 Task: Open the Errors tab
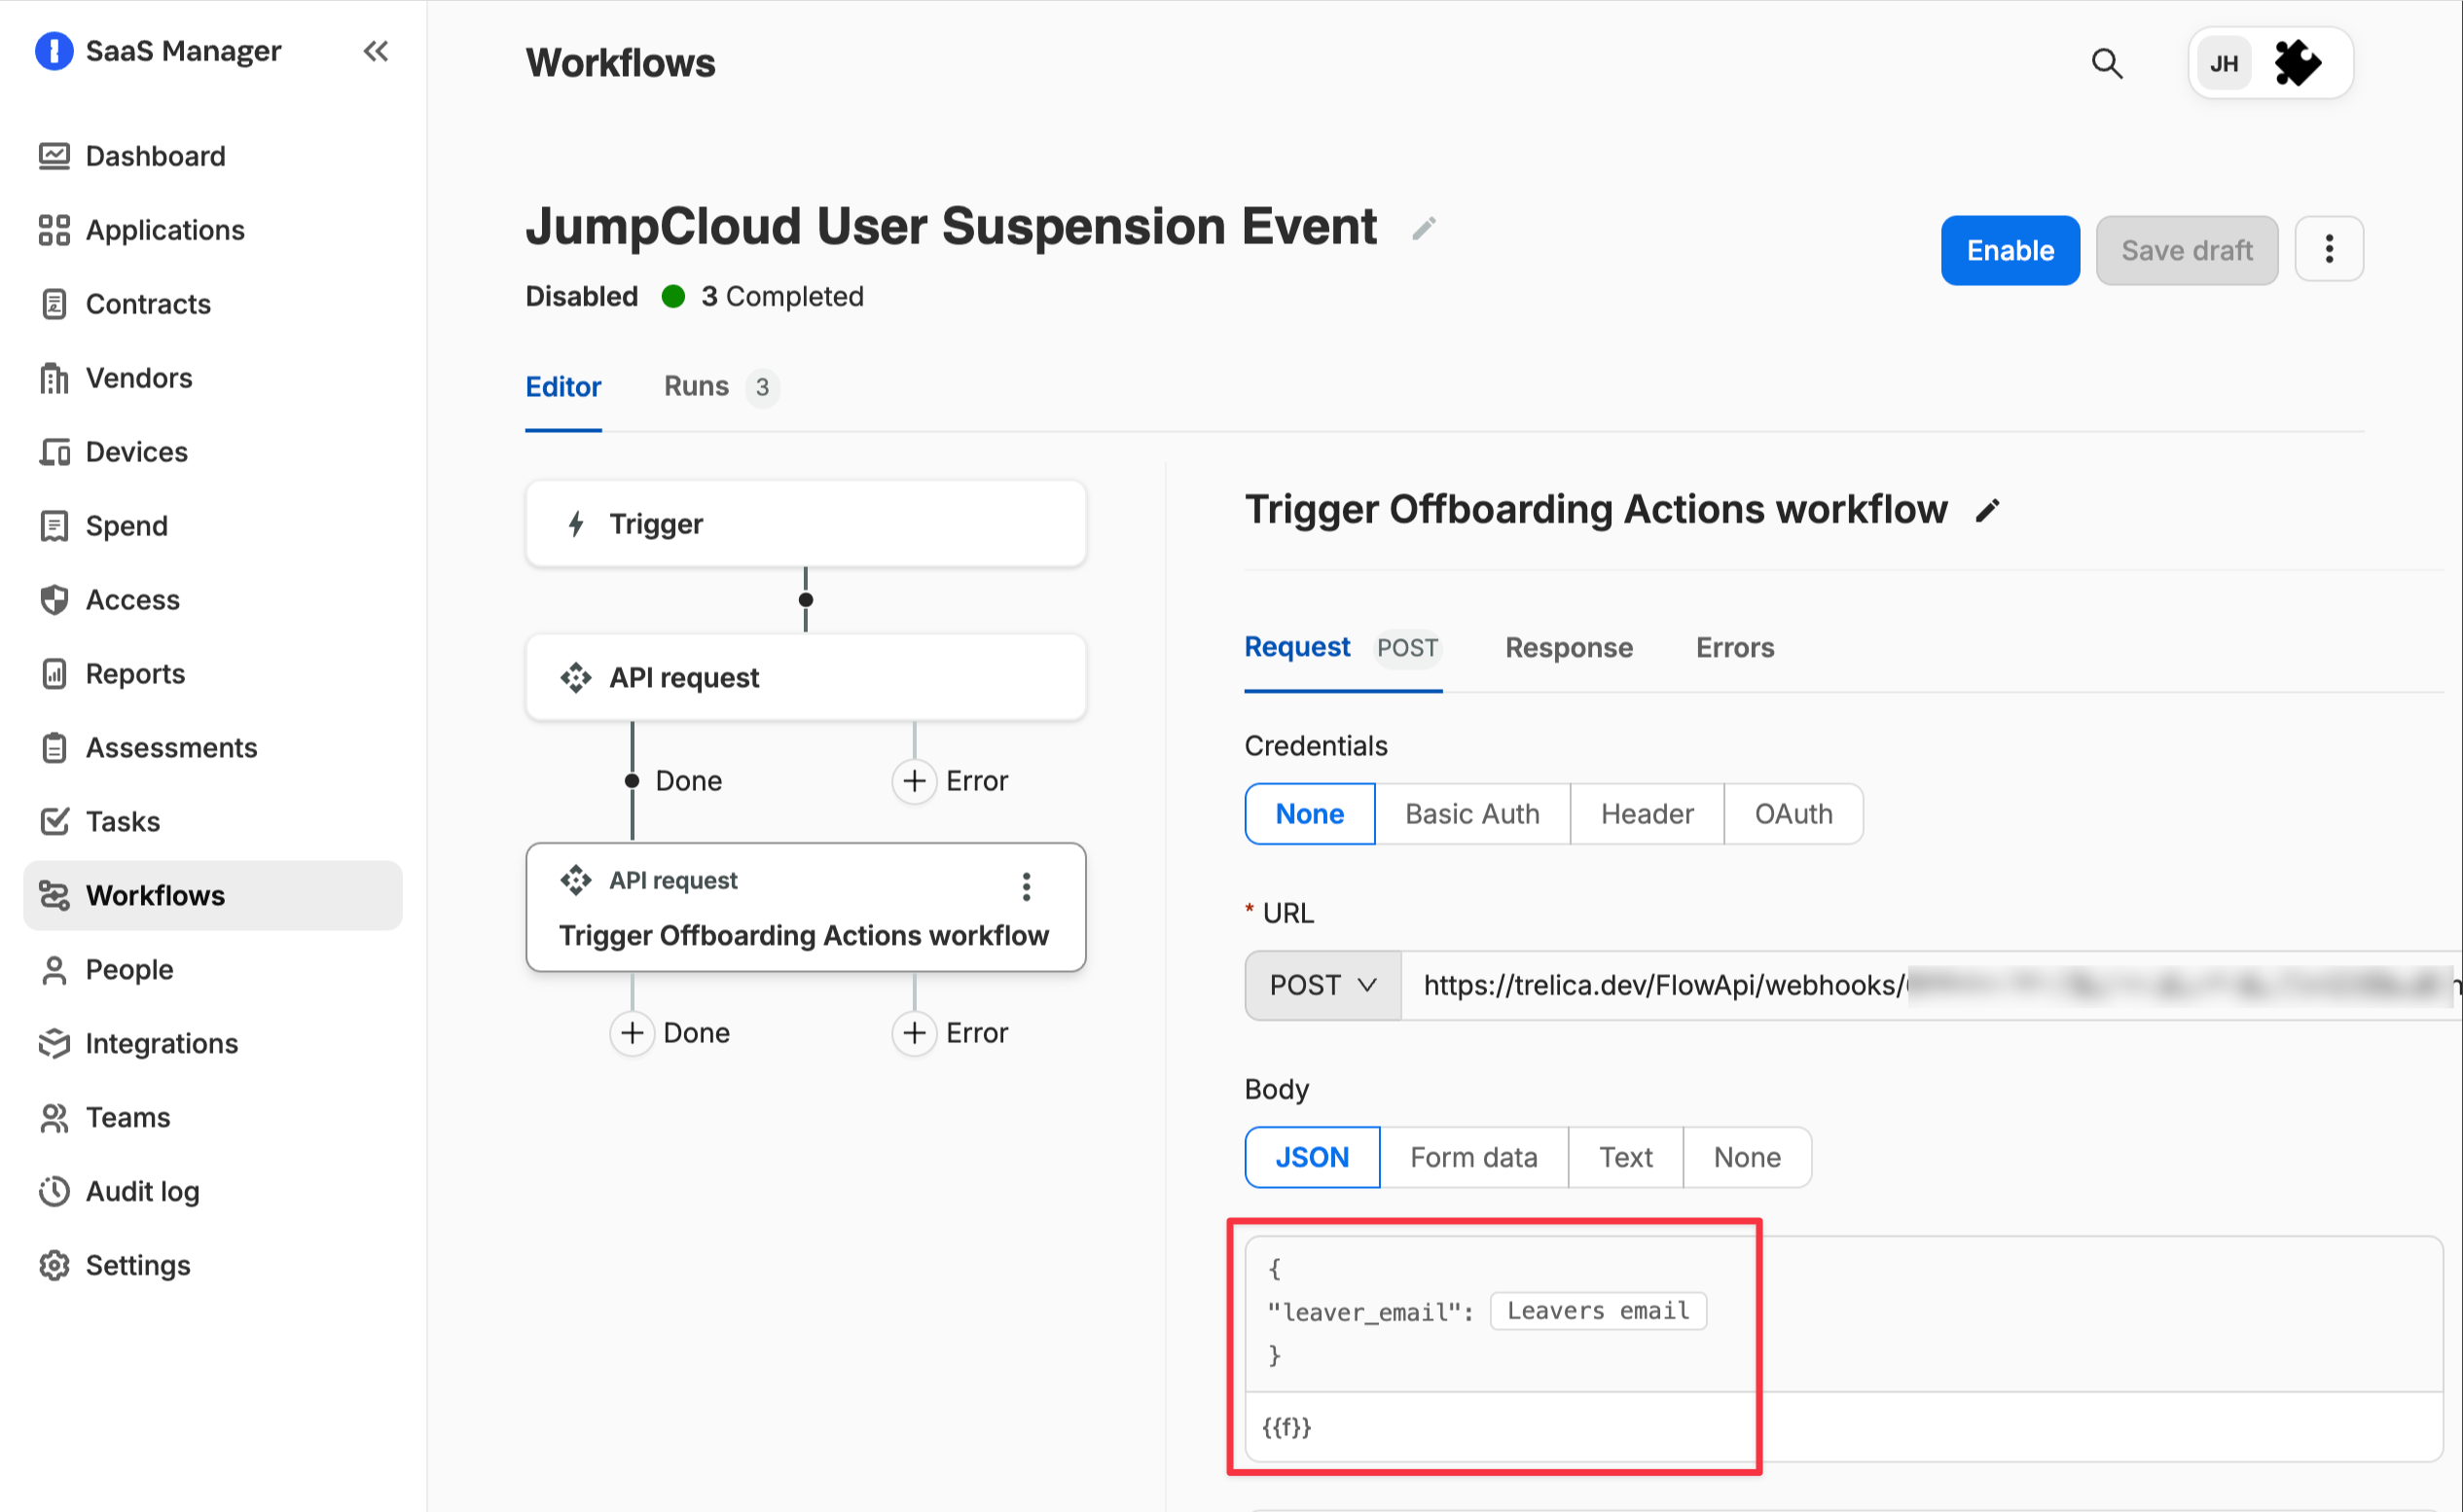coord(1735,648)
